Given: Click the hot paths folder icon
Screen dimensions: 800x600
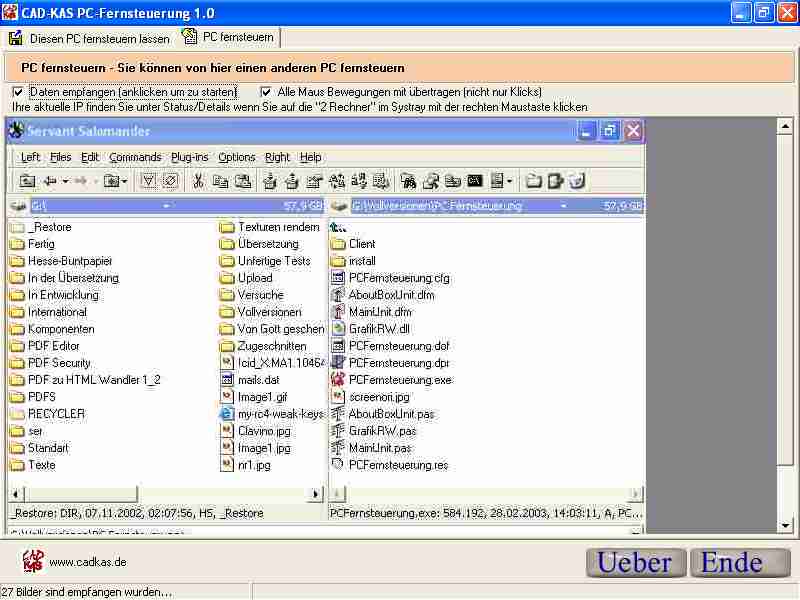Looking at the screenshot, I should point(111,181).
